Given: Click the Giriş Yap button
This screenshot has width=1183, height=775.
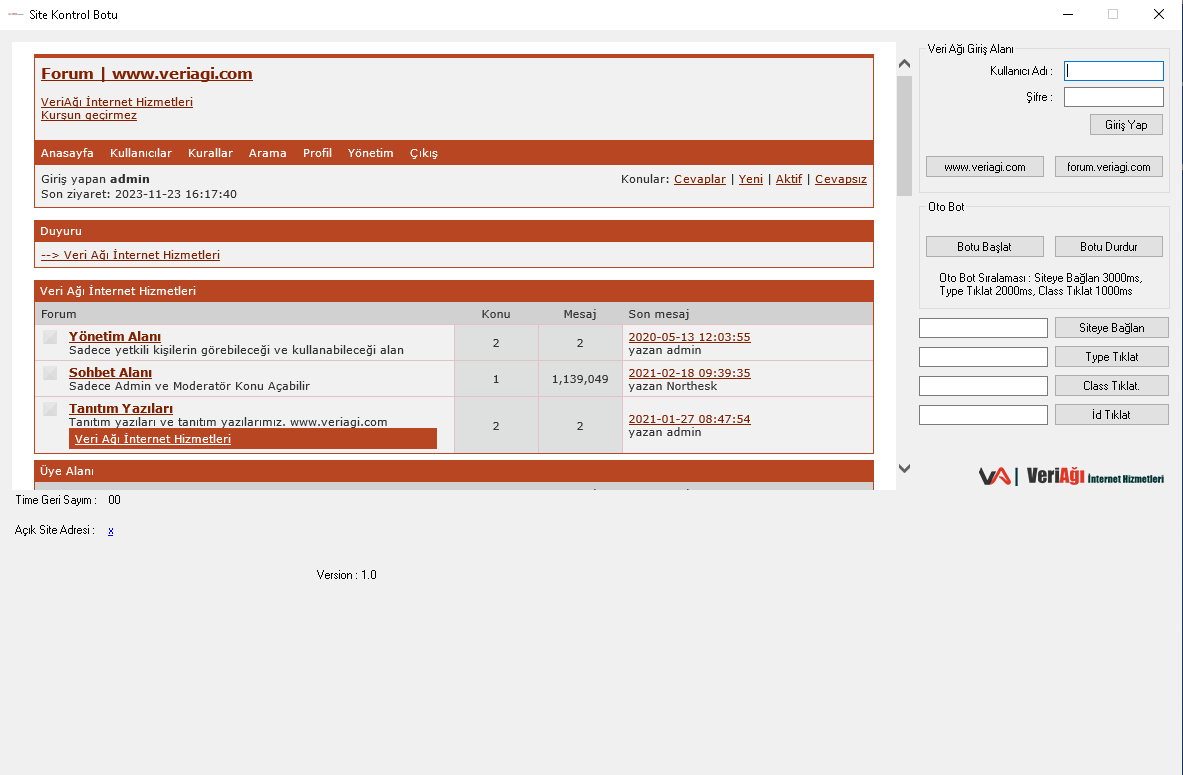Looking at the screenshot, I should [1126, 125].
